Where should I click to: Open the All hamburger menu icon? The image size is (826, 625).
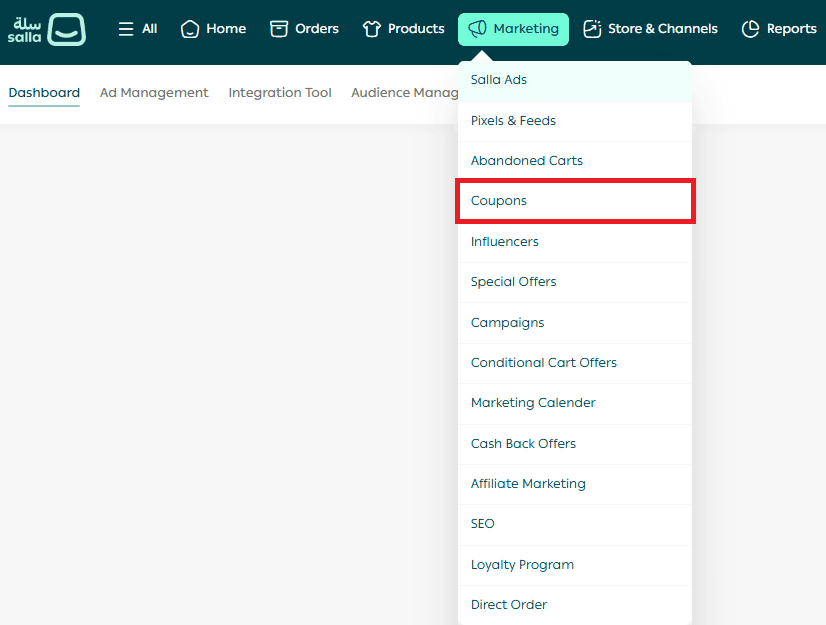coord(126,29)
